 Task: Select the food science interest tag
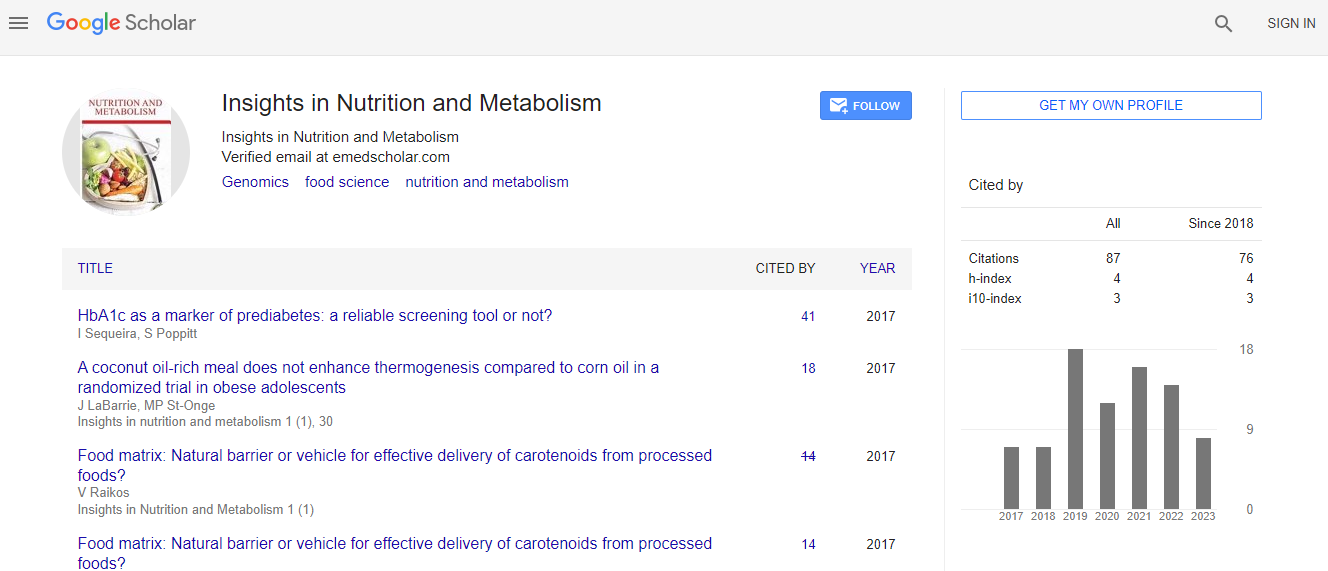(x=347, y=182)
